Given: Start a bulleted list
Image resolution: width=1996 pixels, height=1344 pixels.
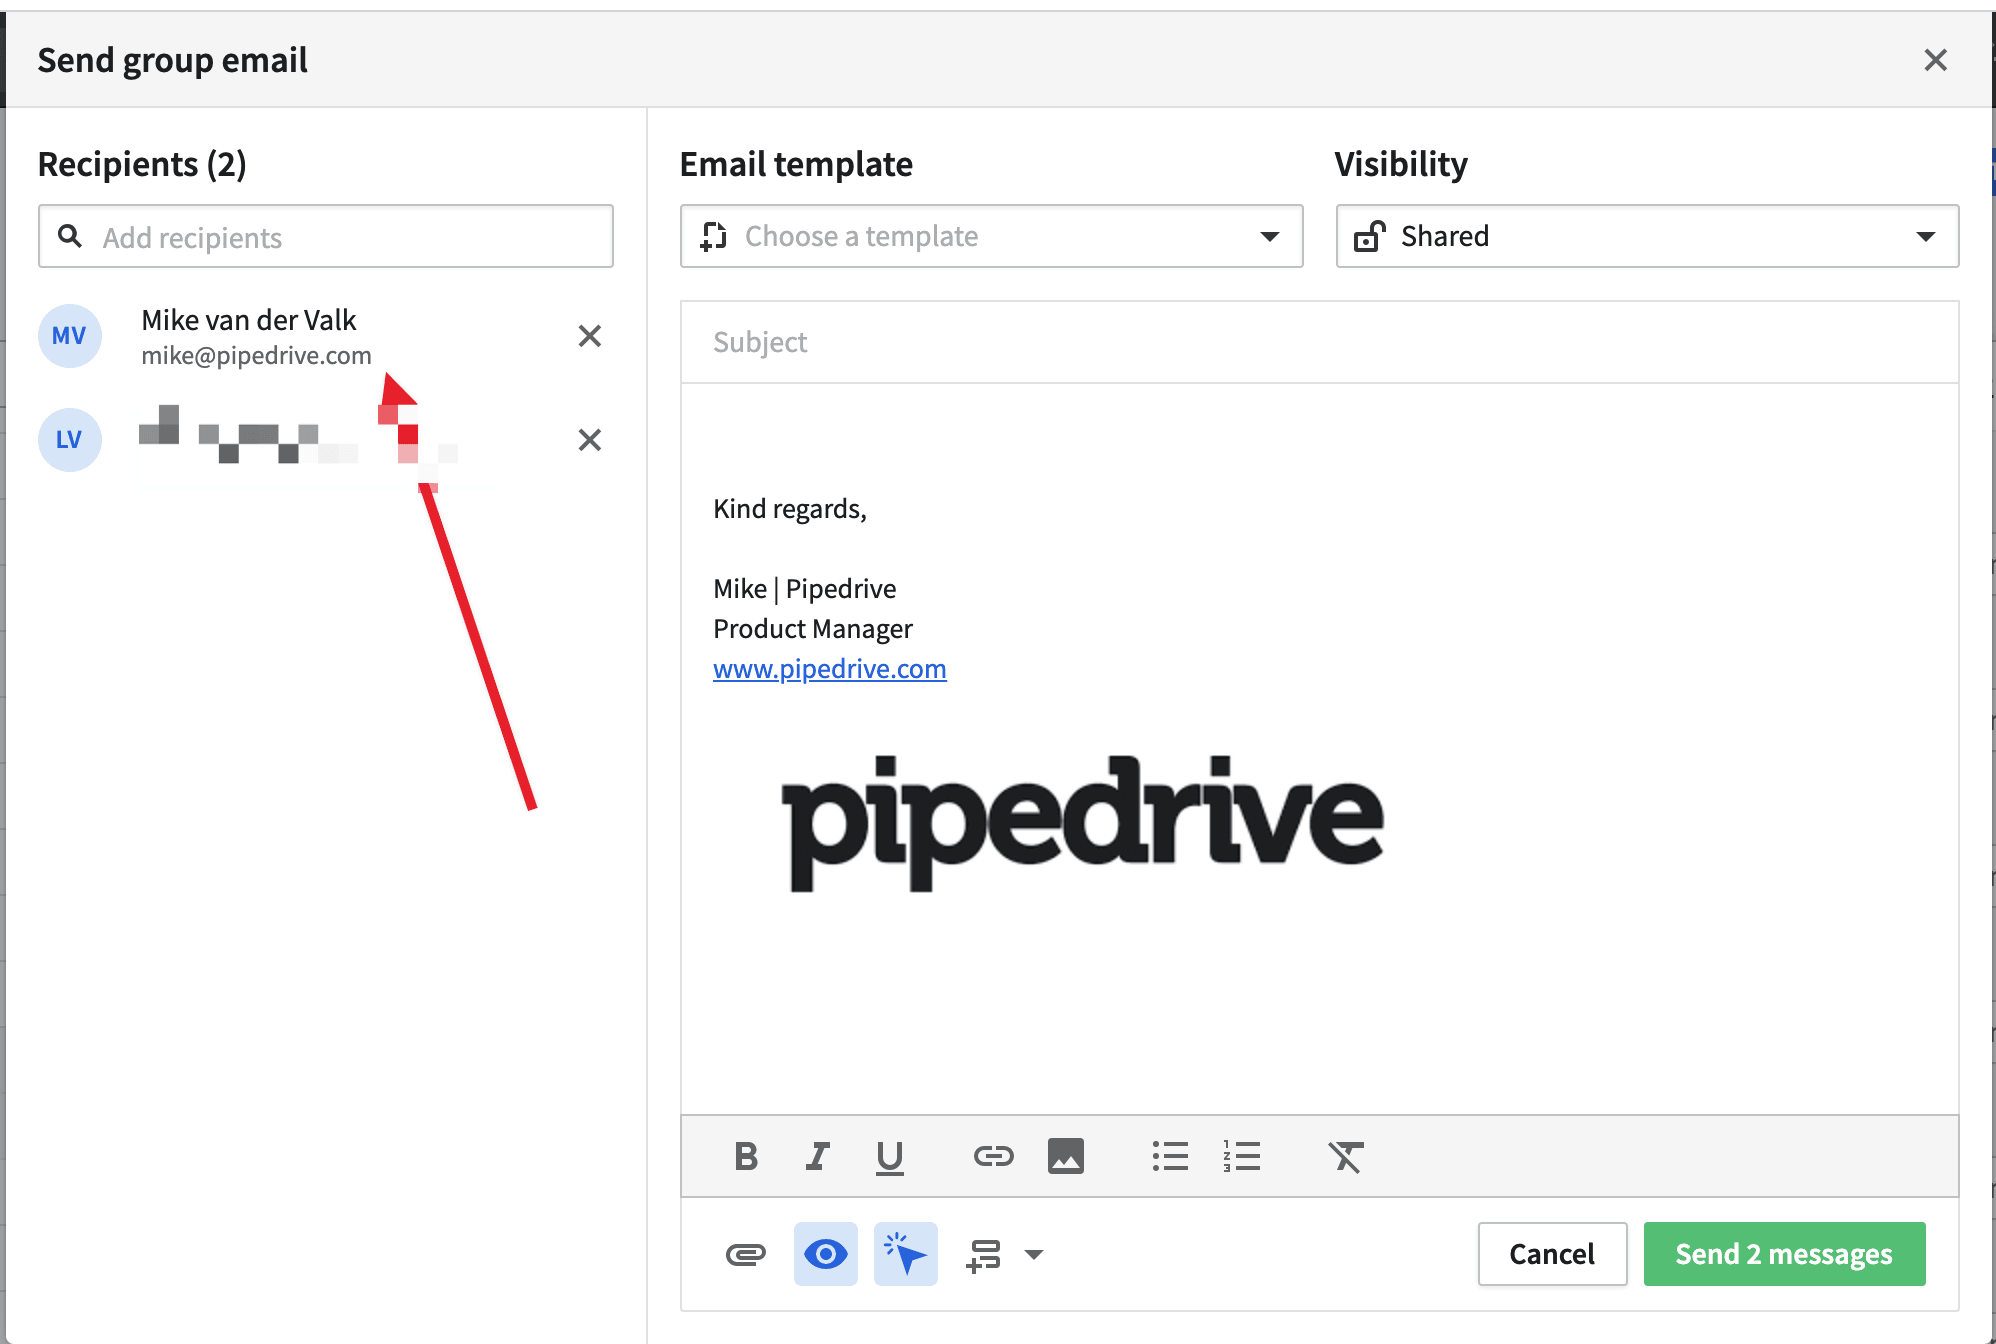Looking at the screenshot, I should click(x=1169, y=1157).
